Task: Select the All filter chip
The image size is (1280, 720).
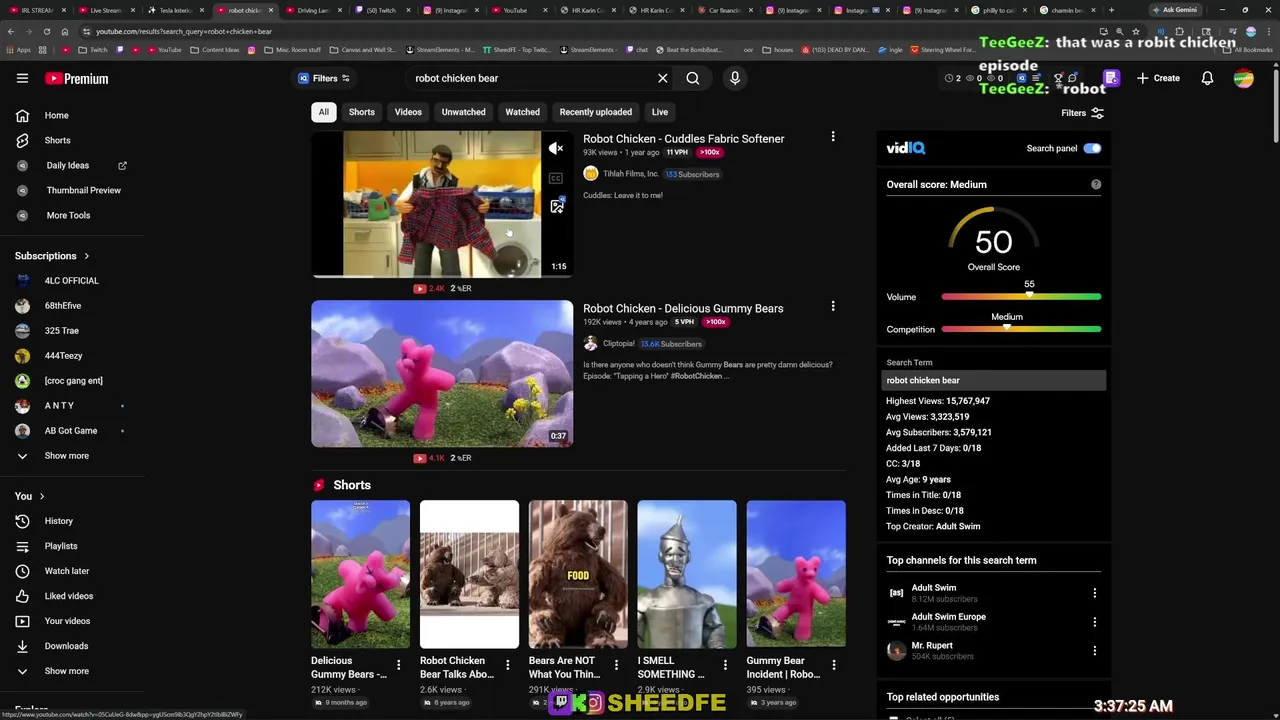Action: (x=323, y=112)
